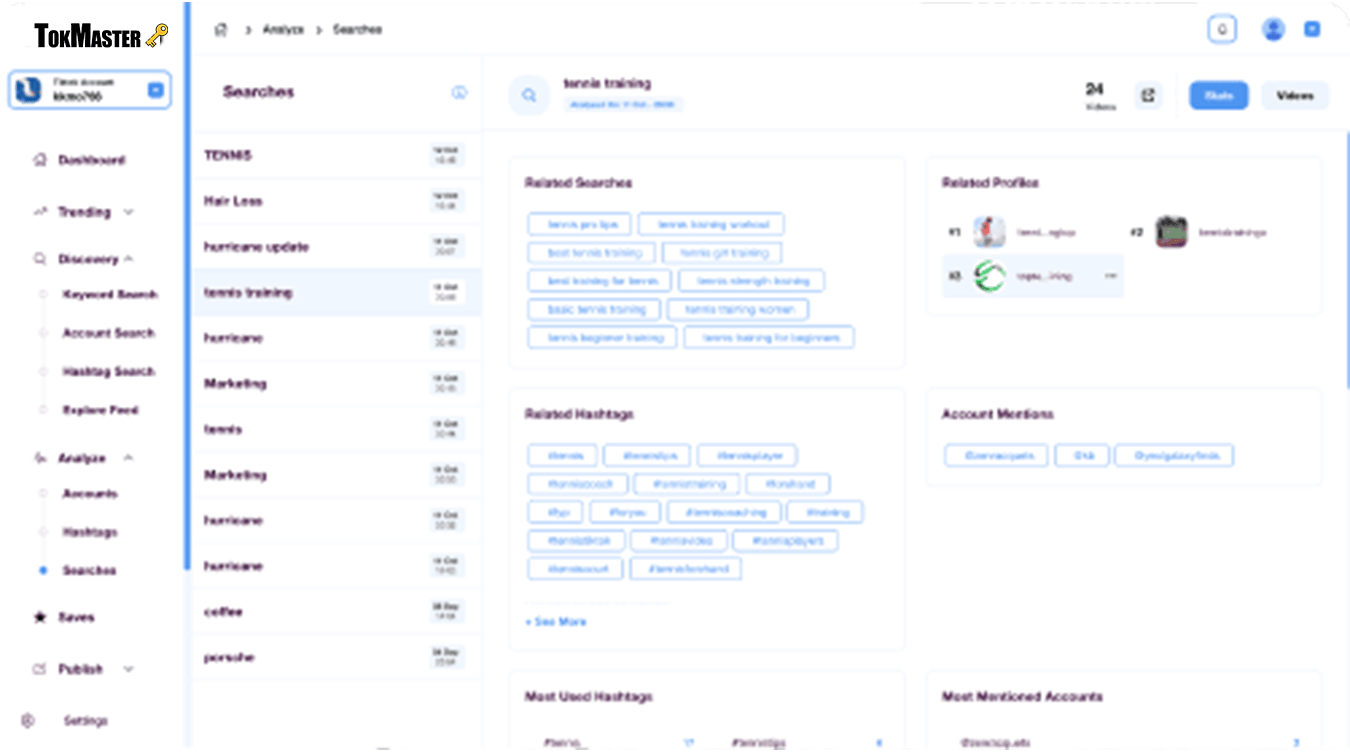Click the #forehand hashtag chip
The width and height of the screenshot is (1350, 752).
pos(789,484)
